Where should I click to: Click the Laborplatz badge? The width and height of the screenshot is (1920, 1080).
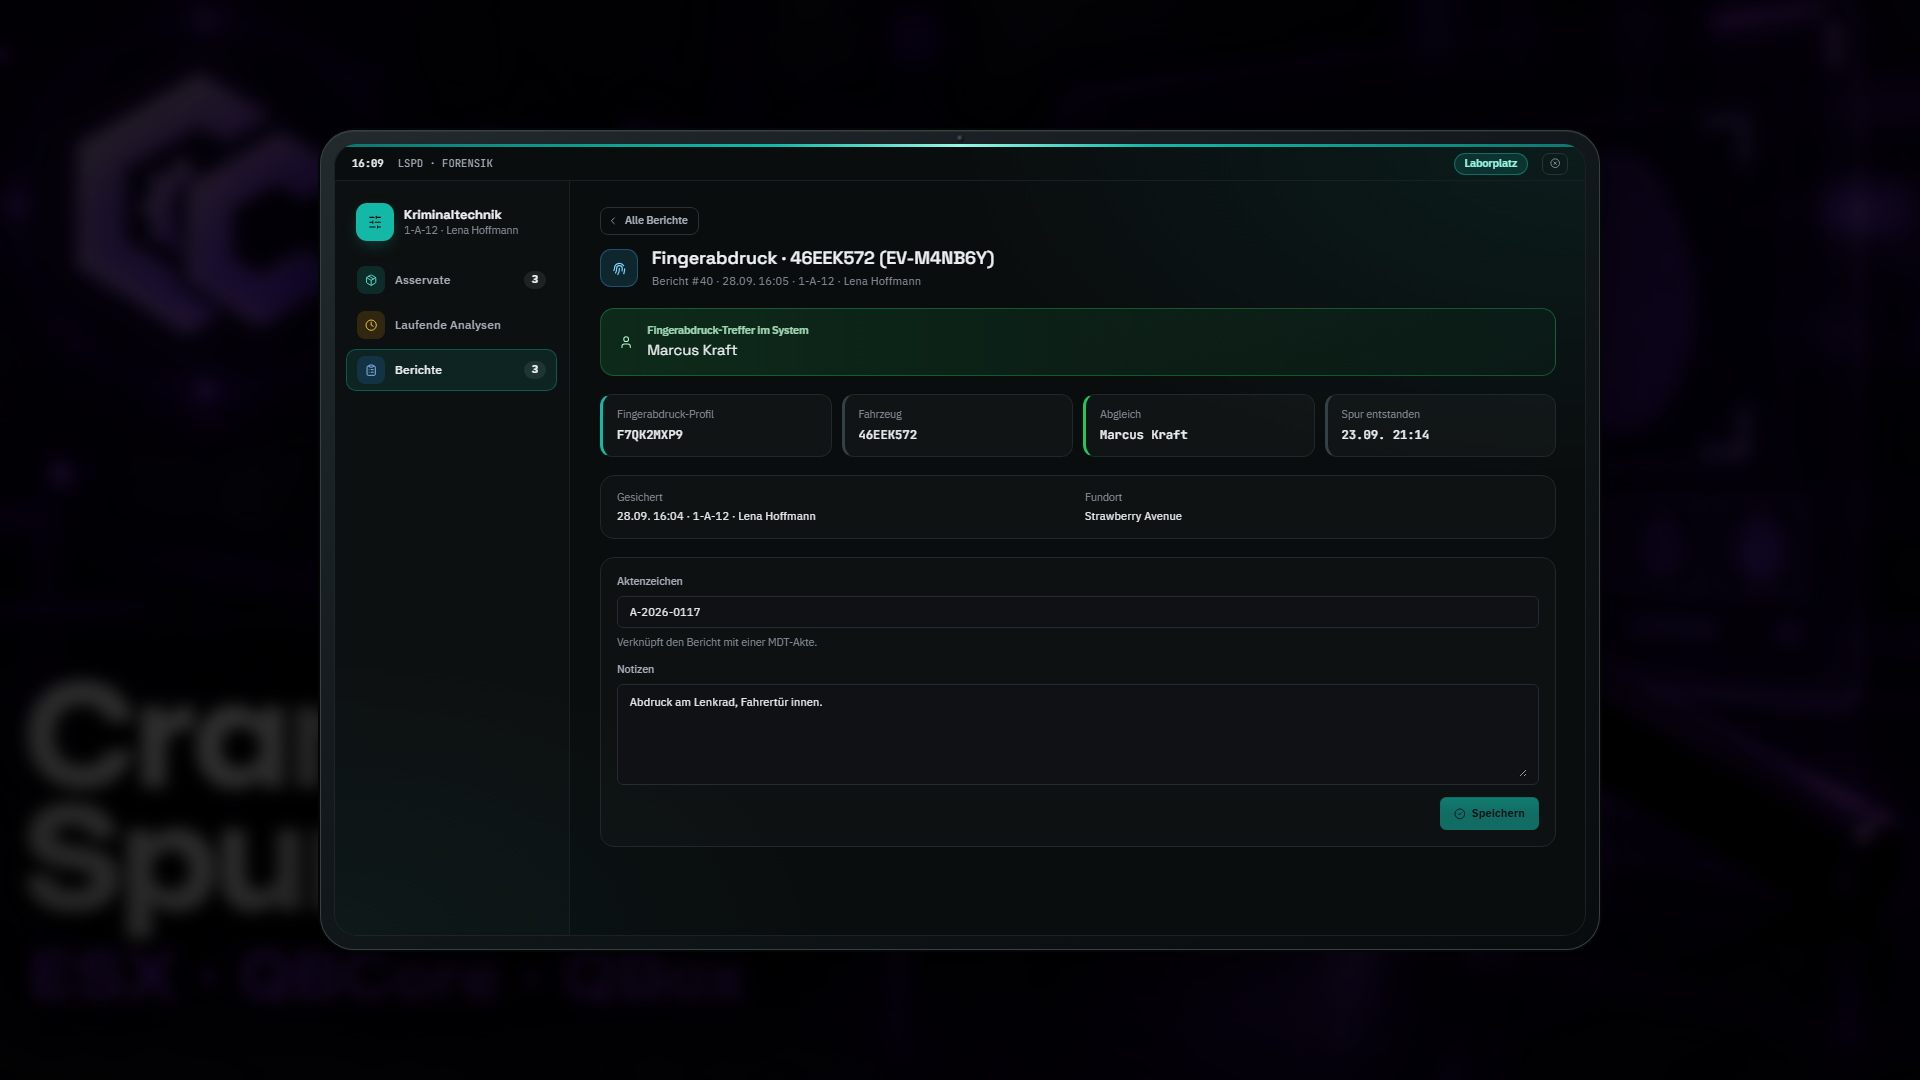tap(1490, 164)
